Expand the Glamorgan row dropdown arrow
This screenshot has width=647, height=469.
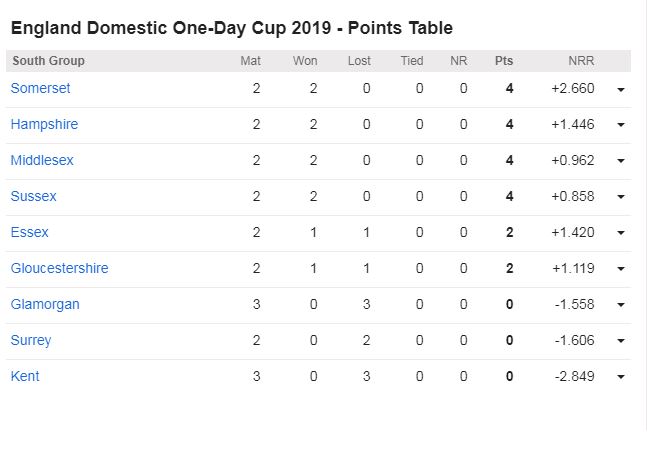coord(621,305)
